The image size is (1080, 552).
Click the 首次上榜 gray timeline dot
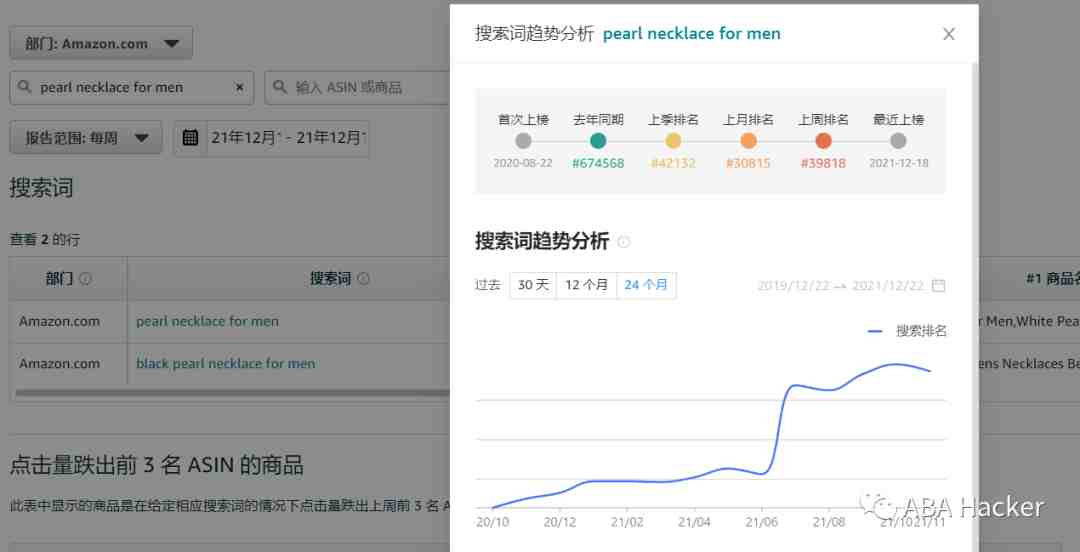tap(523, 141)
